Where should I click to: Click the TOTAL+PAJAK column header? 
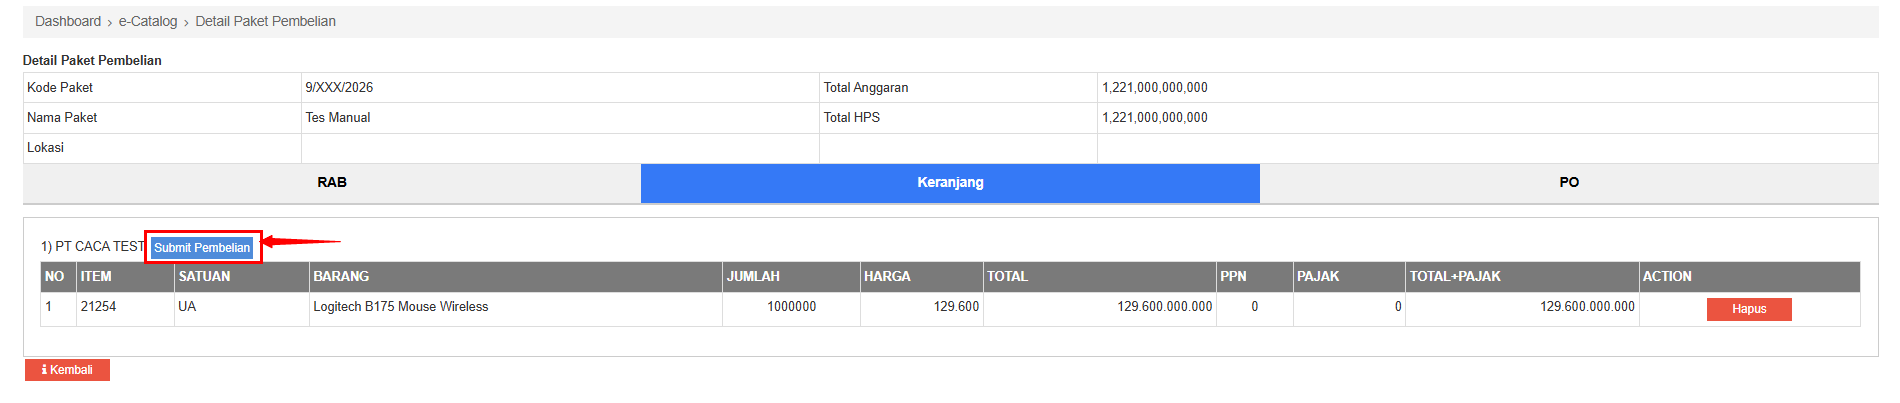tap(1454, 277)
